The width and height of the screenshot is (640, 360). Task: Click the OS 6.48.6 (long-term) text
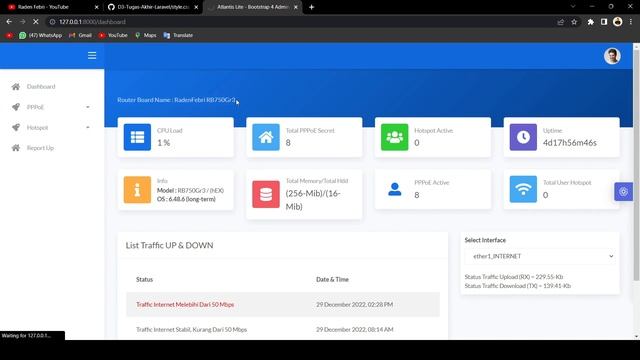[x=186, y=199]
